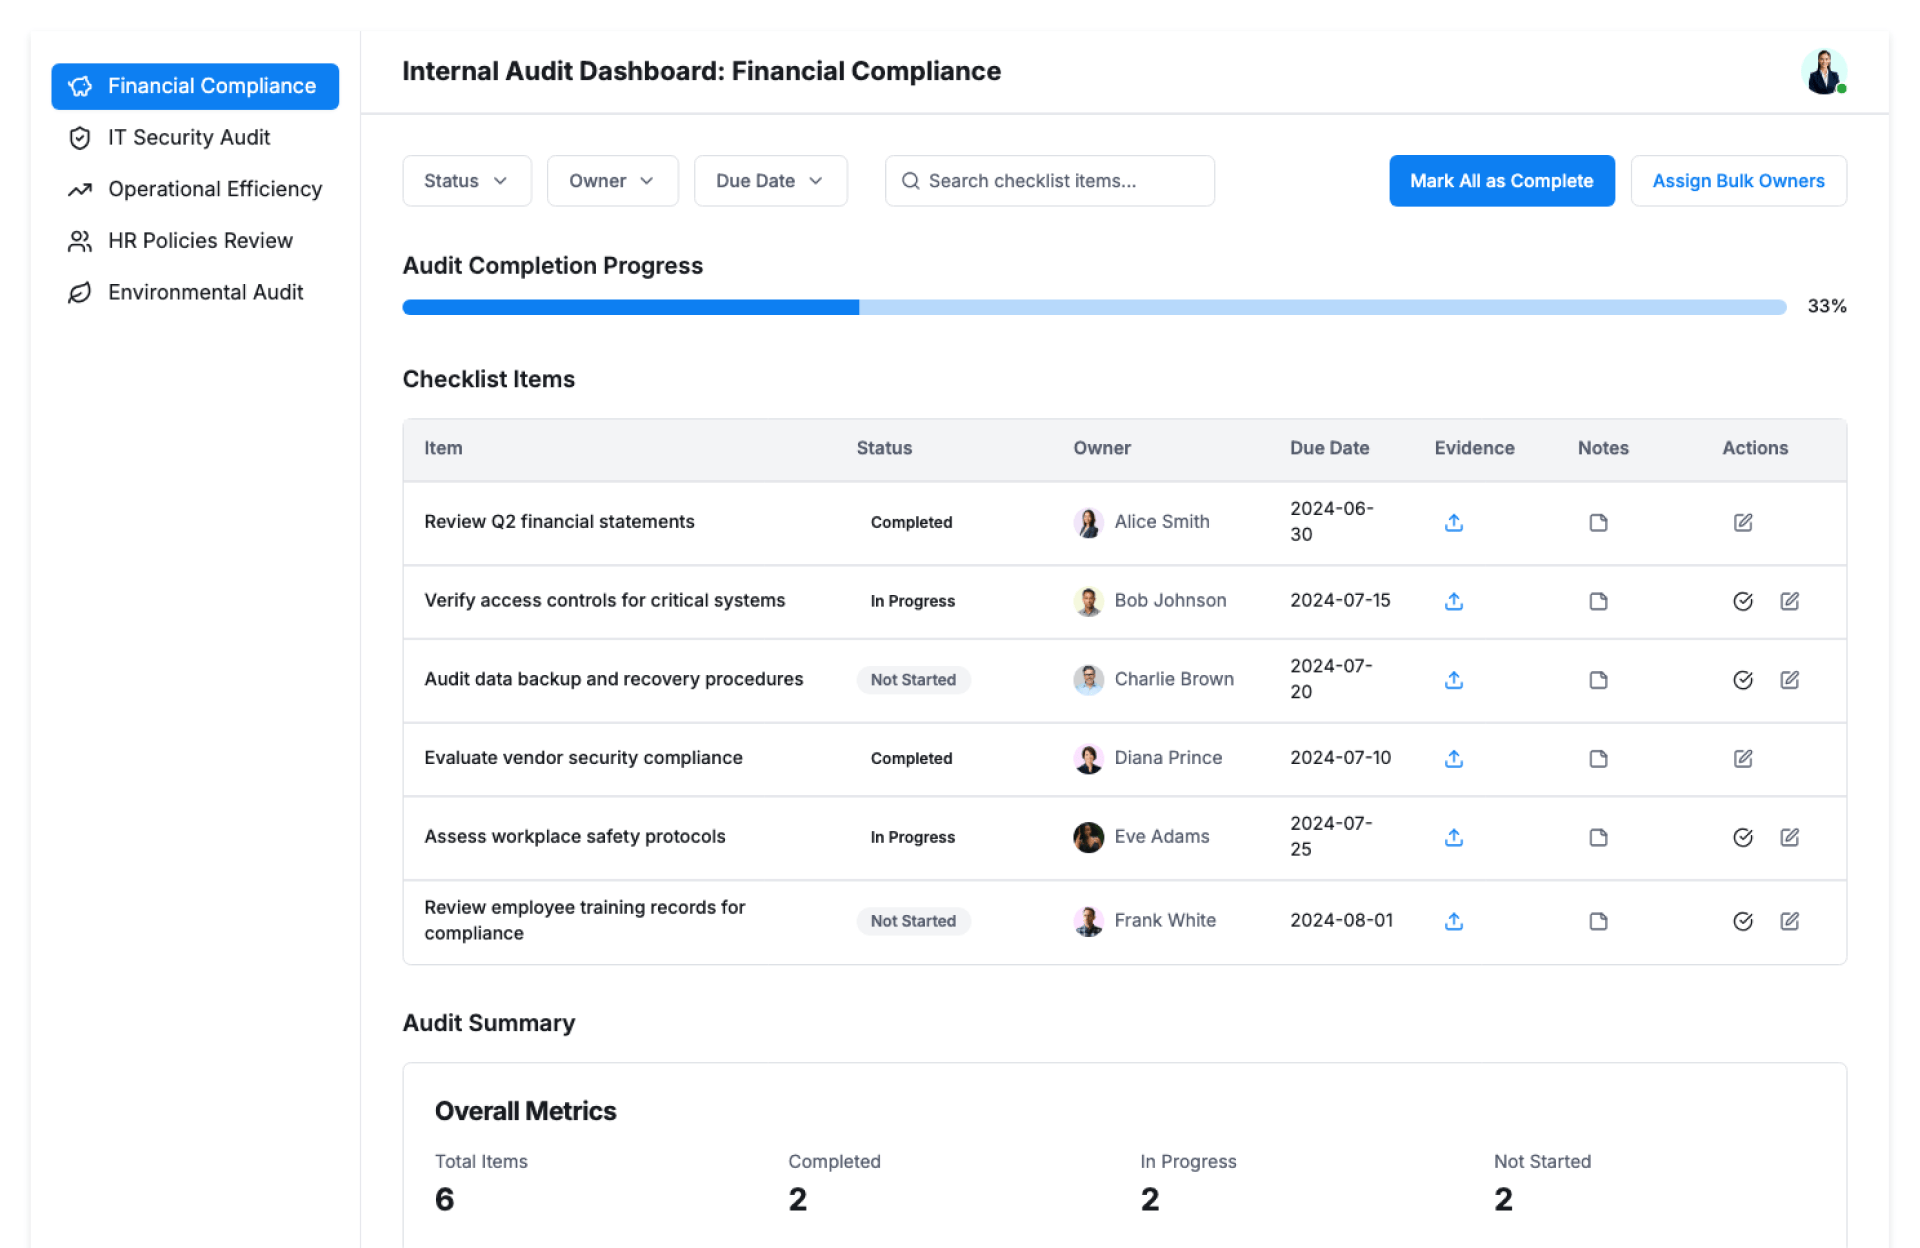Viewport: 1920px width, 1248px height.
Task: Mark employee training records item as complete
Action: click(x=1742, y=921)
